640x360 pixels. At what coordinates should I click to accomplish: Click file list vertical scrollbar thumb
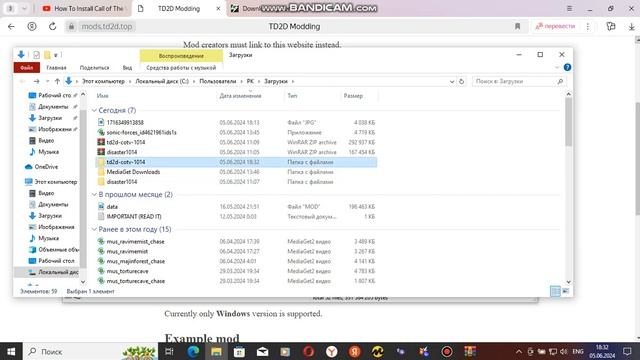(568, 122)
